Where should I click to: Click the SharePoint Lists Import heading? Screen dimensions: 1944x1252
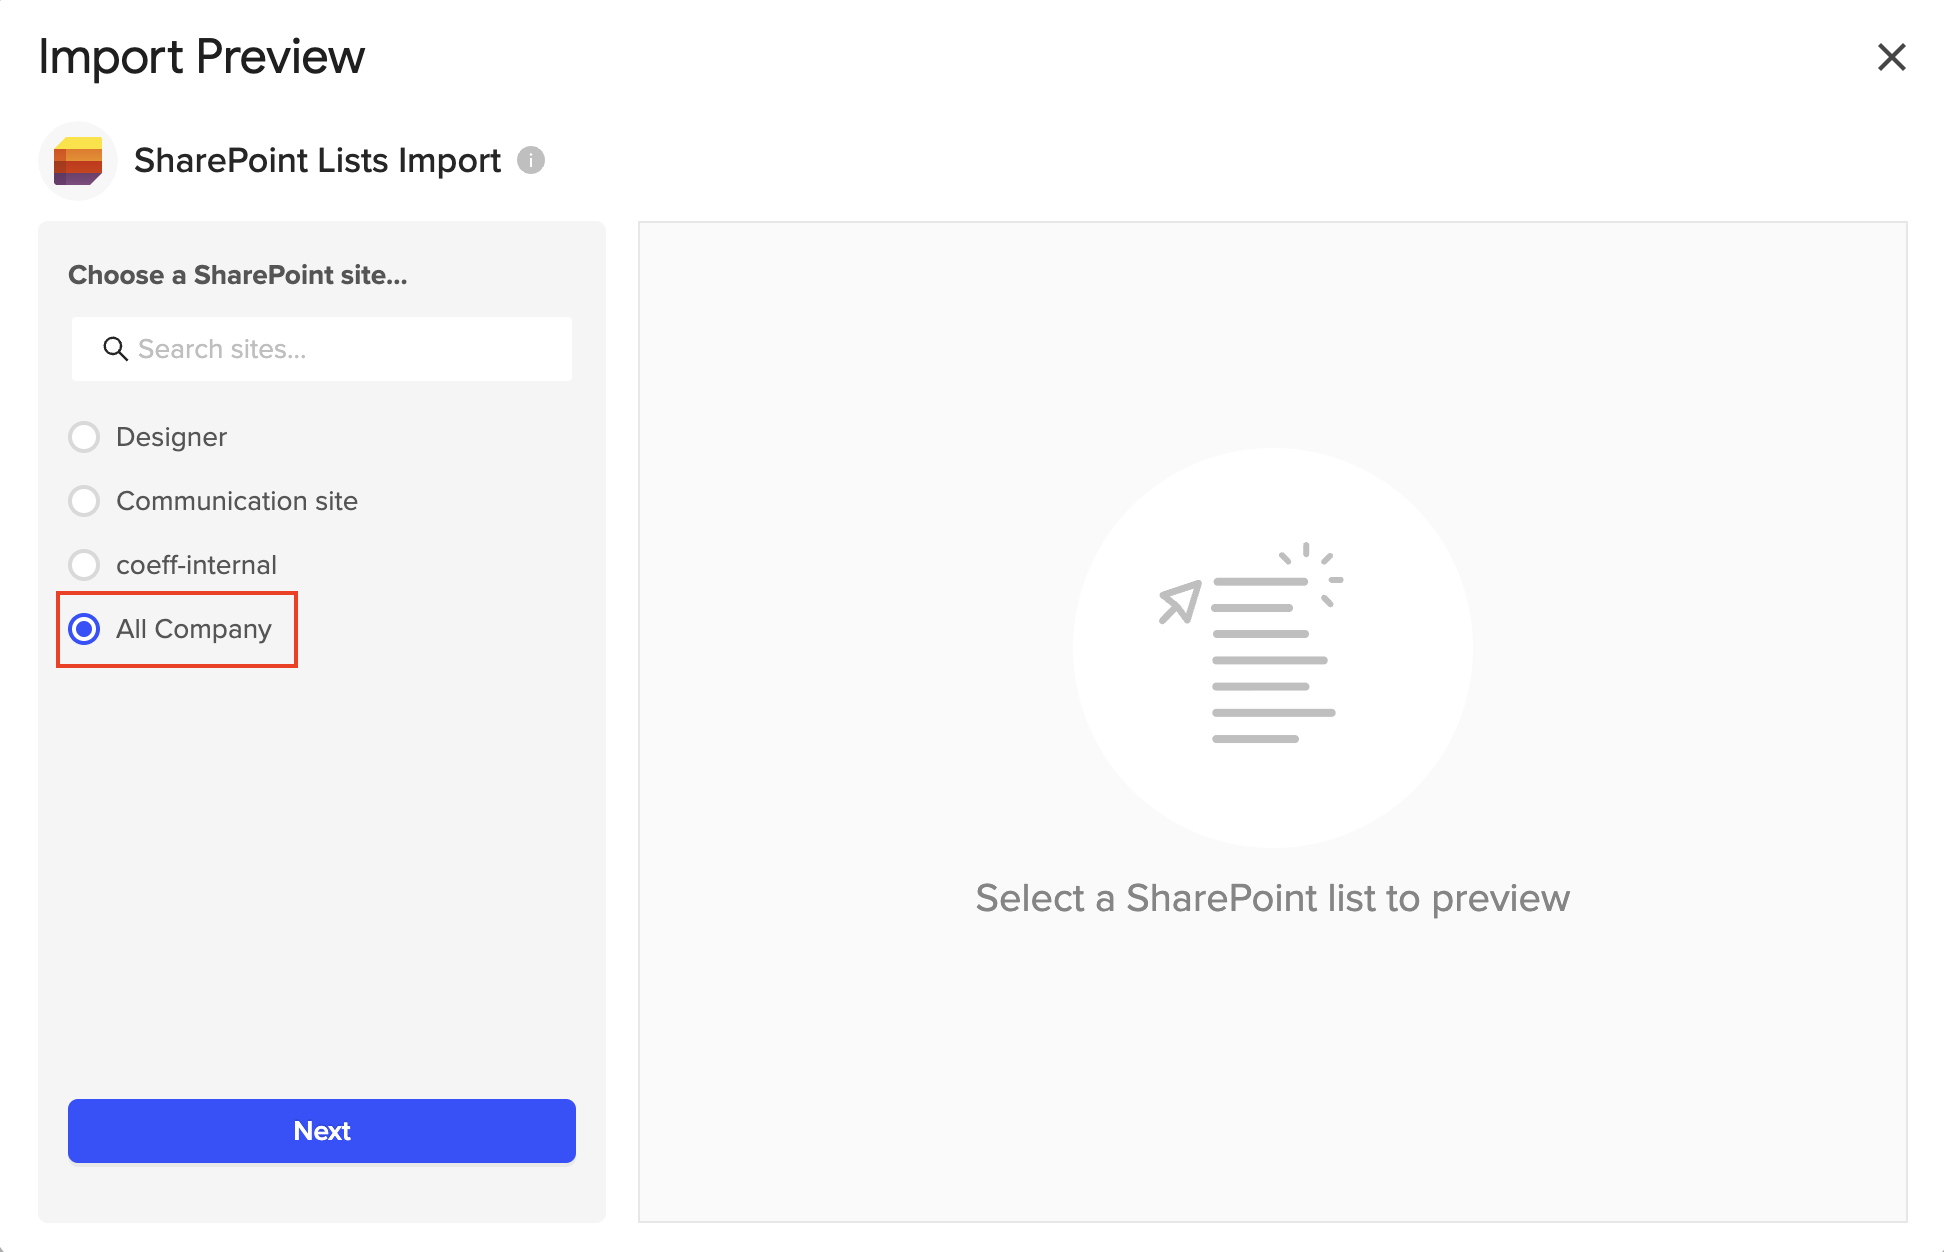(317, 160)
